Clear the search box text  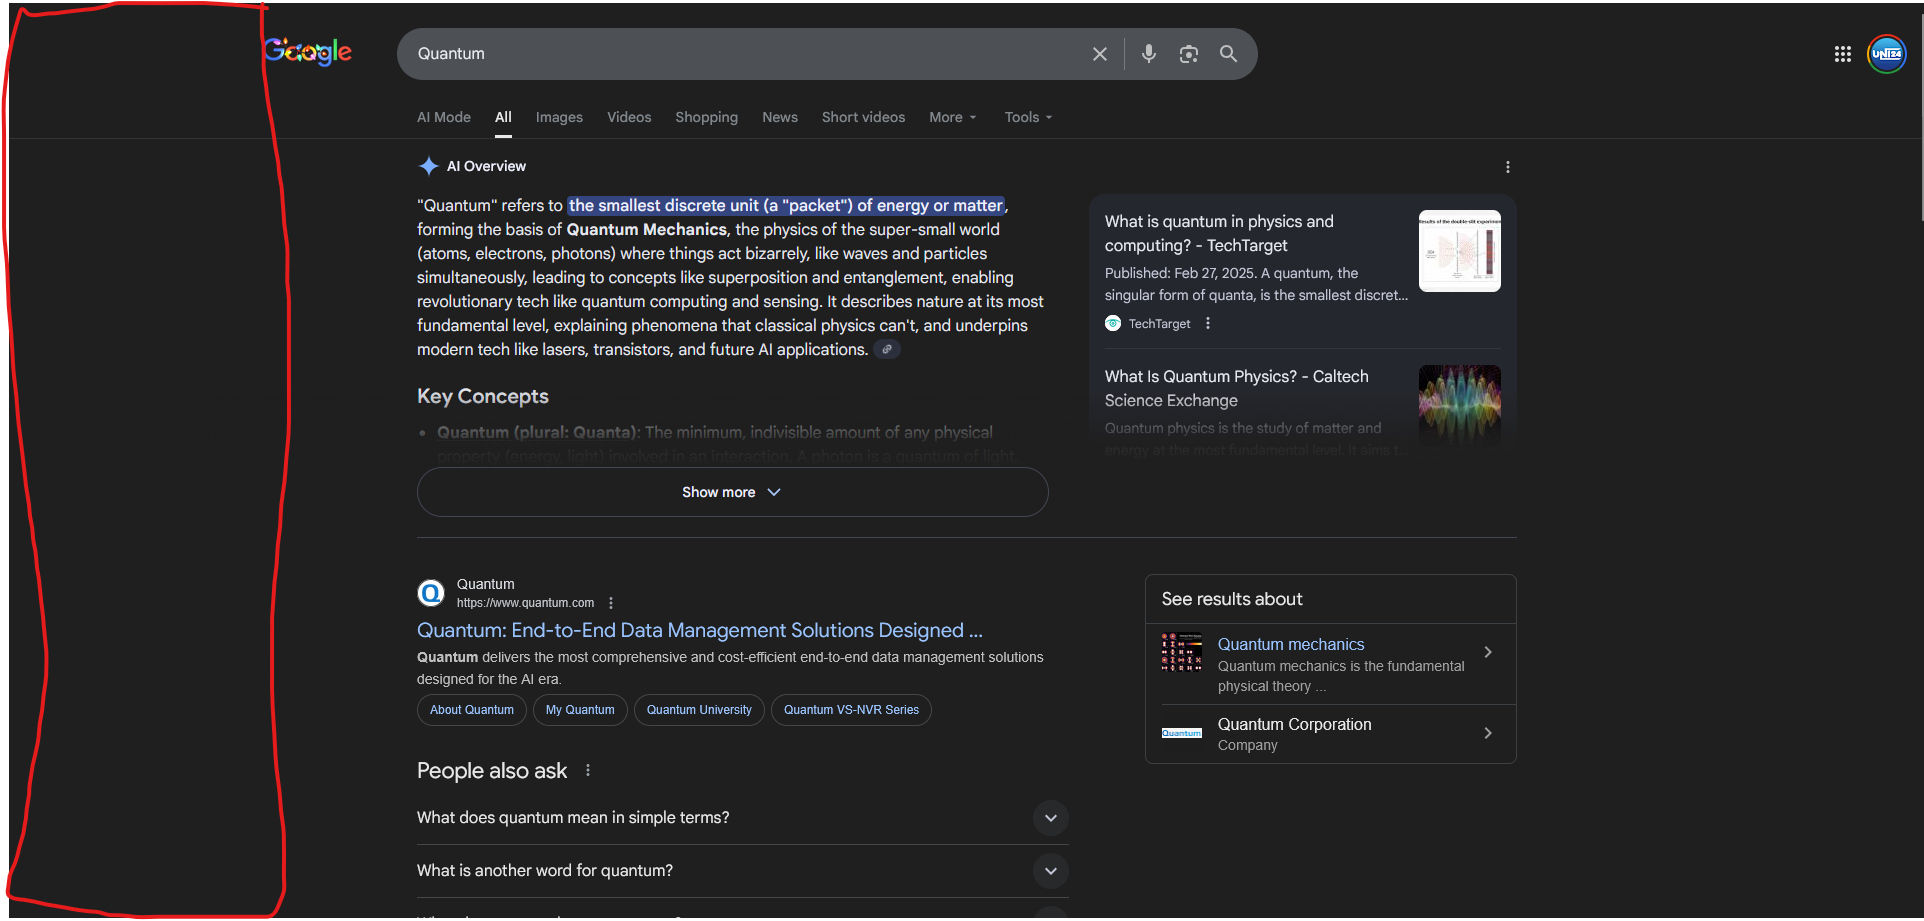click(x=1100, y=54)
